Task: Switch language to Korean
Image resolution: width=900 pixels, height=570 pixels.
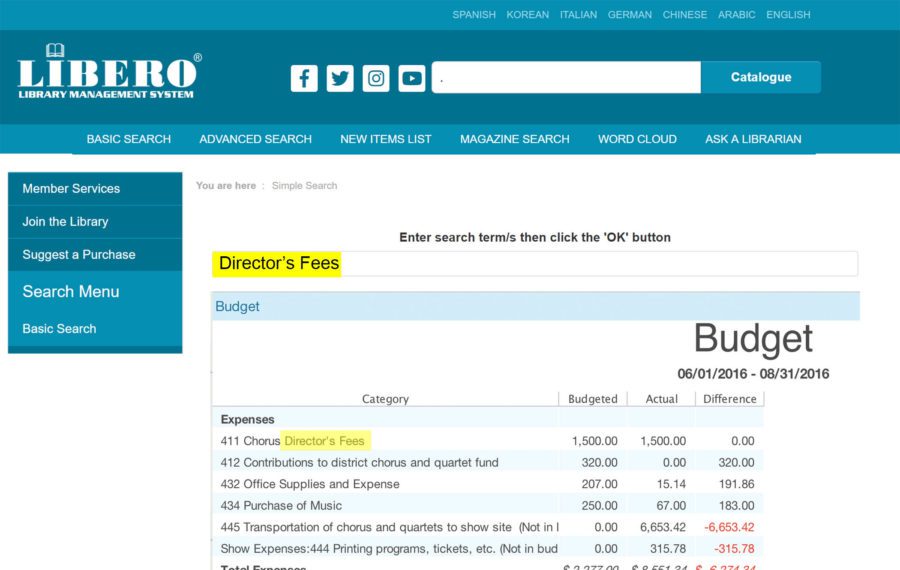Action: (527, 15)
